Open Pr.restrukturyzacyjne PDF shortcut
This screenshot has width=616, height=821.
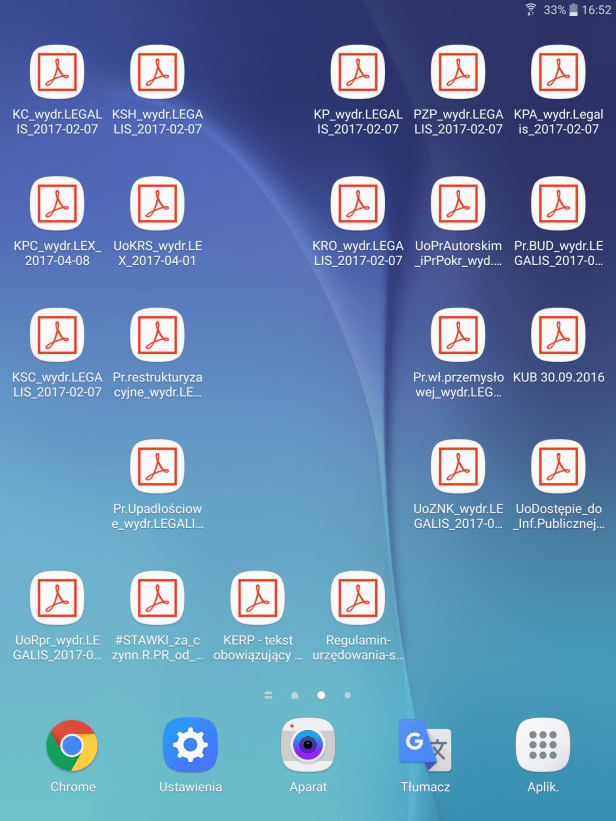click(157, 335)
